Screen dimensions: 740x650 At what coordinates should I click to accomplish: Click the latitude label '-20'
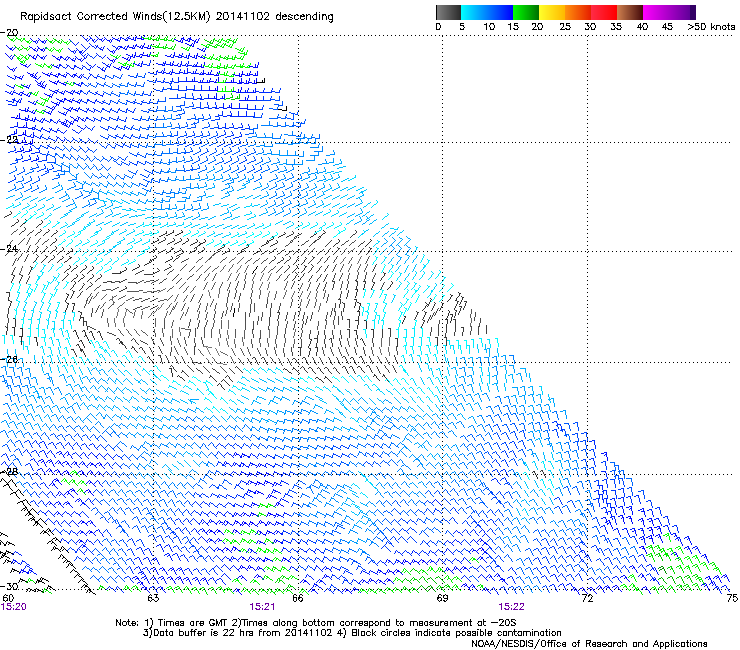click(9, 33)
